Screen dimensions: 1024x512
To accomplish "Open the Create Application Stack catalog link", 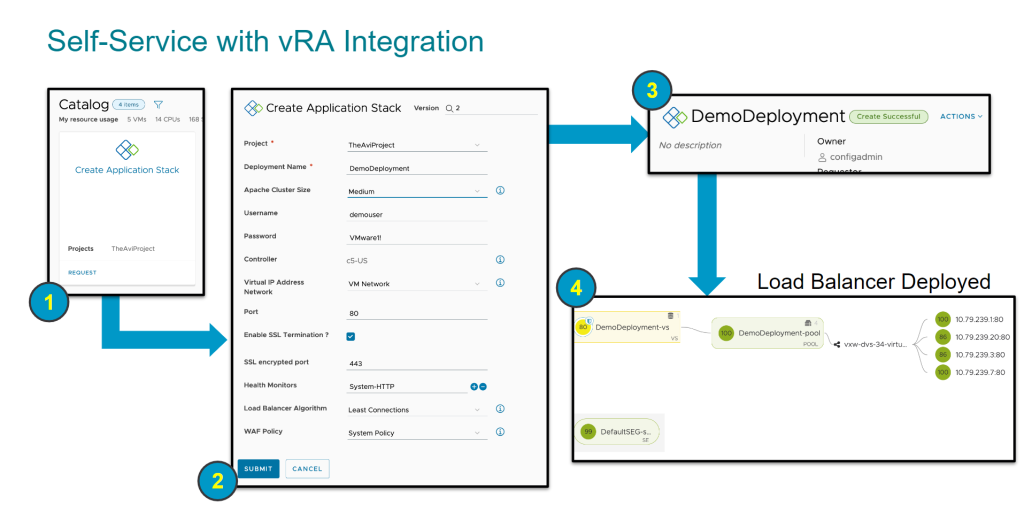I will tap(127, 170).
